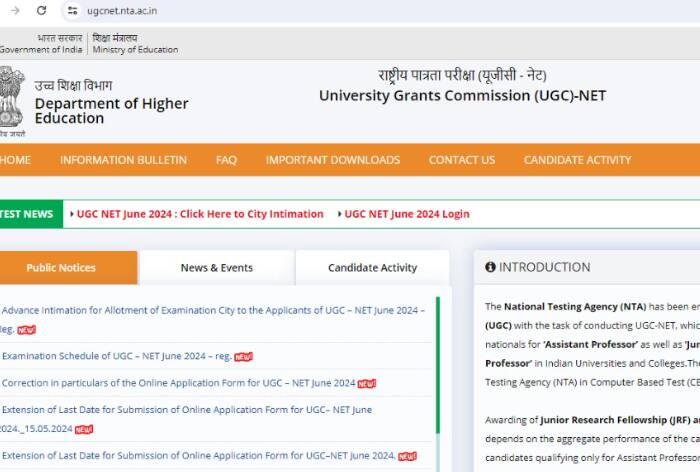Image resolution: width=700 pixels, height=472 pixels.
Task: Click the Government of India text
Action: tap(41, 50)
